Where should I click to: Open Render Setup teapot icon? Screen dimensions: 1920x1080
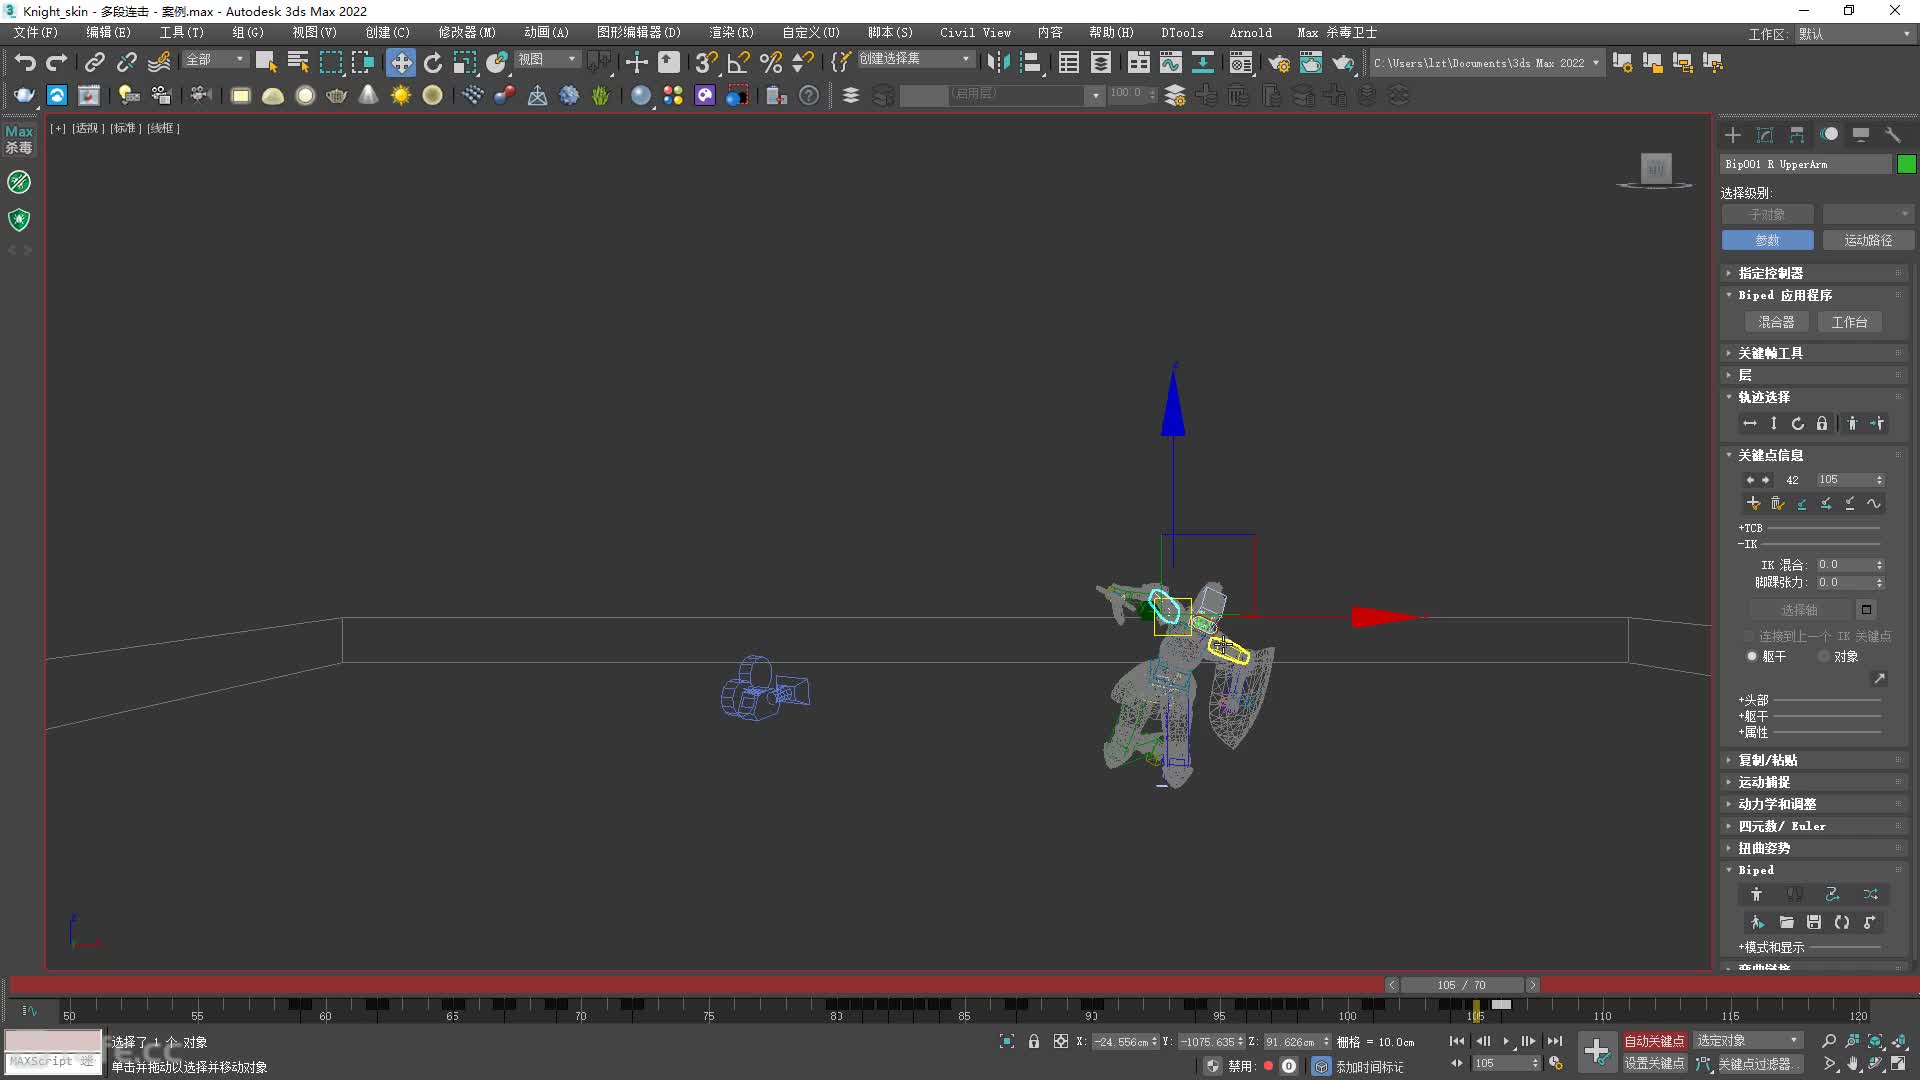coord(1279,62)
